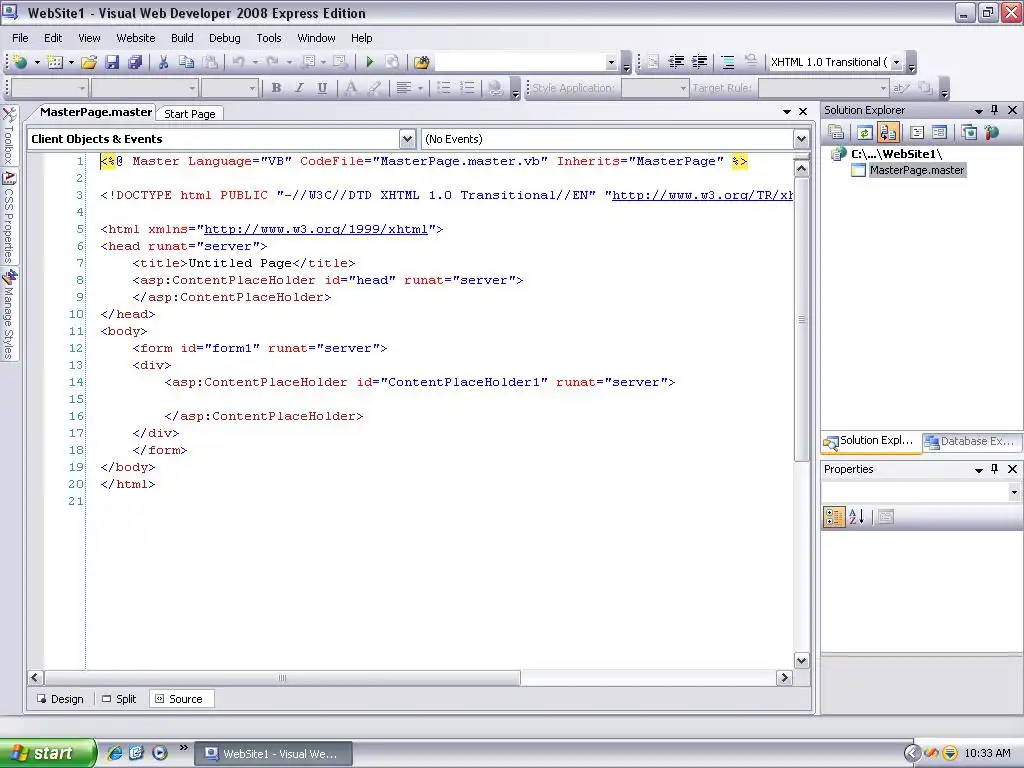Image resolution: width=1024 pixels, height=768 pixels.
Task: Click the Save All icon
Action: pyautogui.click(x=135, y=62)
